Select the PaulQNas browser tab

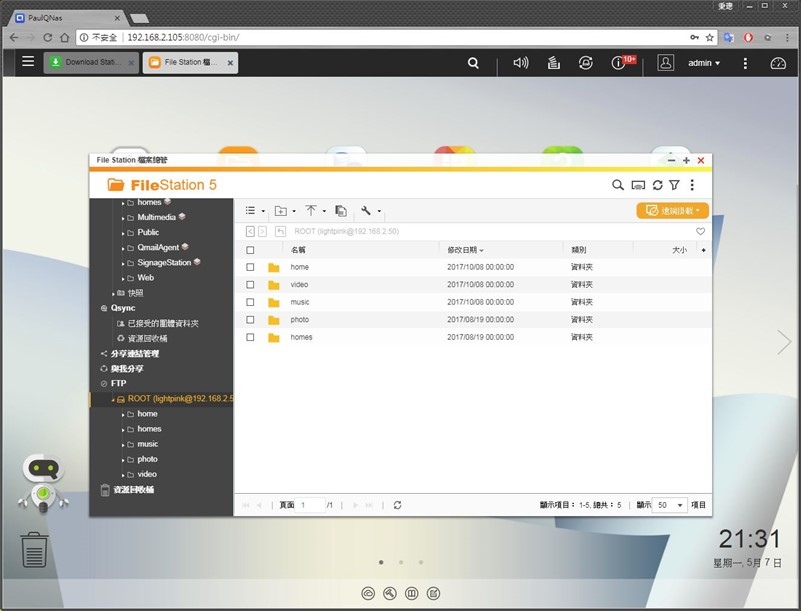66,18
